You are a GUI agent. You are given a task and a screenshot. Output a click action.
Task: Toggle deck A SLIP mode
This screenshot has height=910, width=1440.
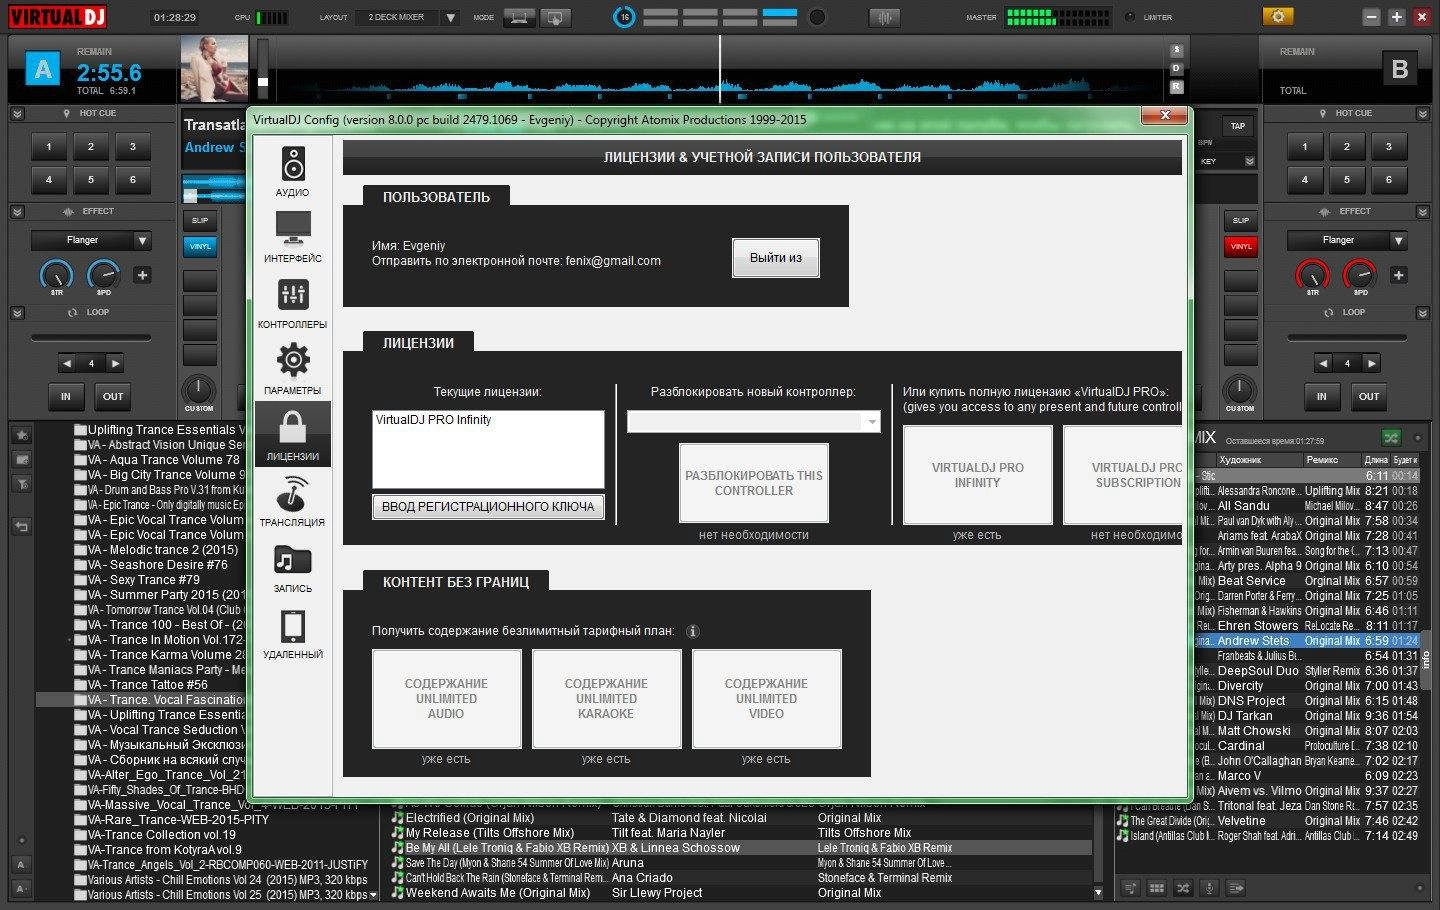pos(200,220)
